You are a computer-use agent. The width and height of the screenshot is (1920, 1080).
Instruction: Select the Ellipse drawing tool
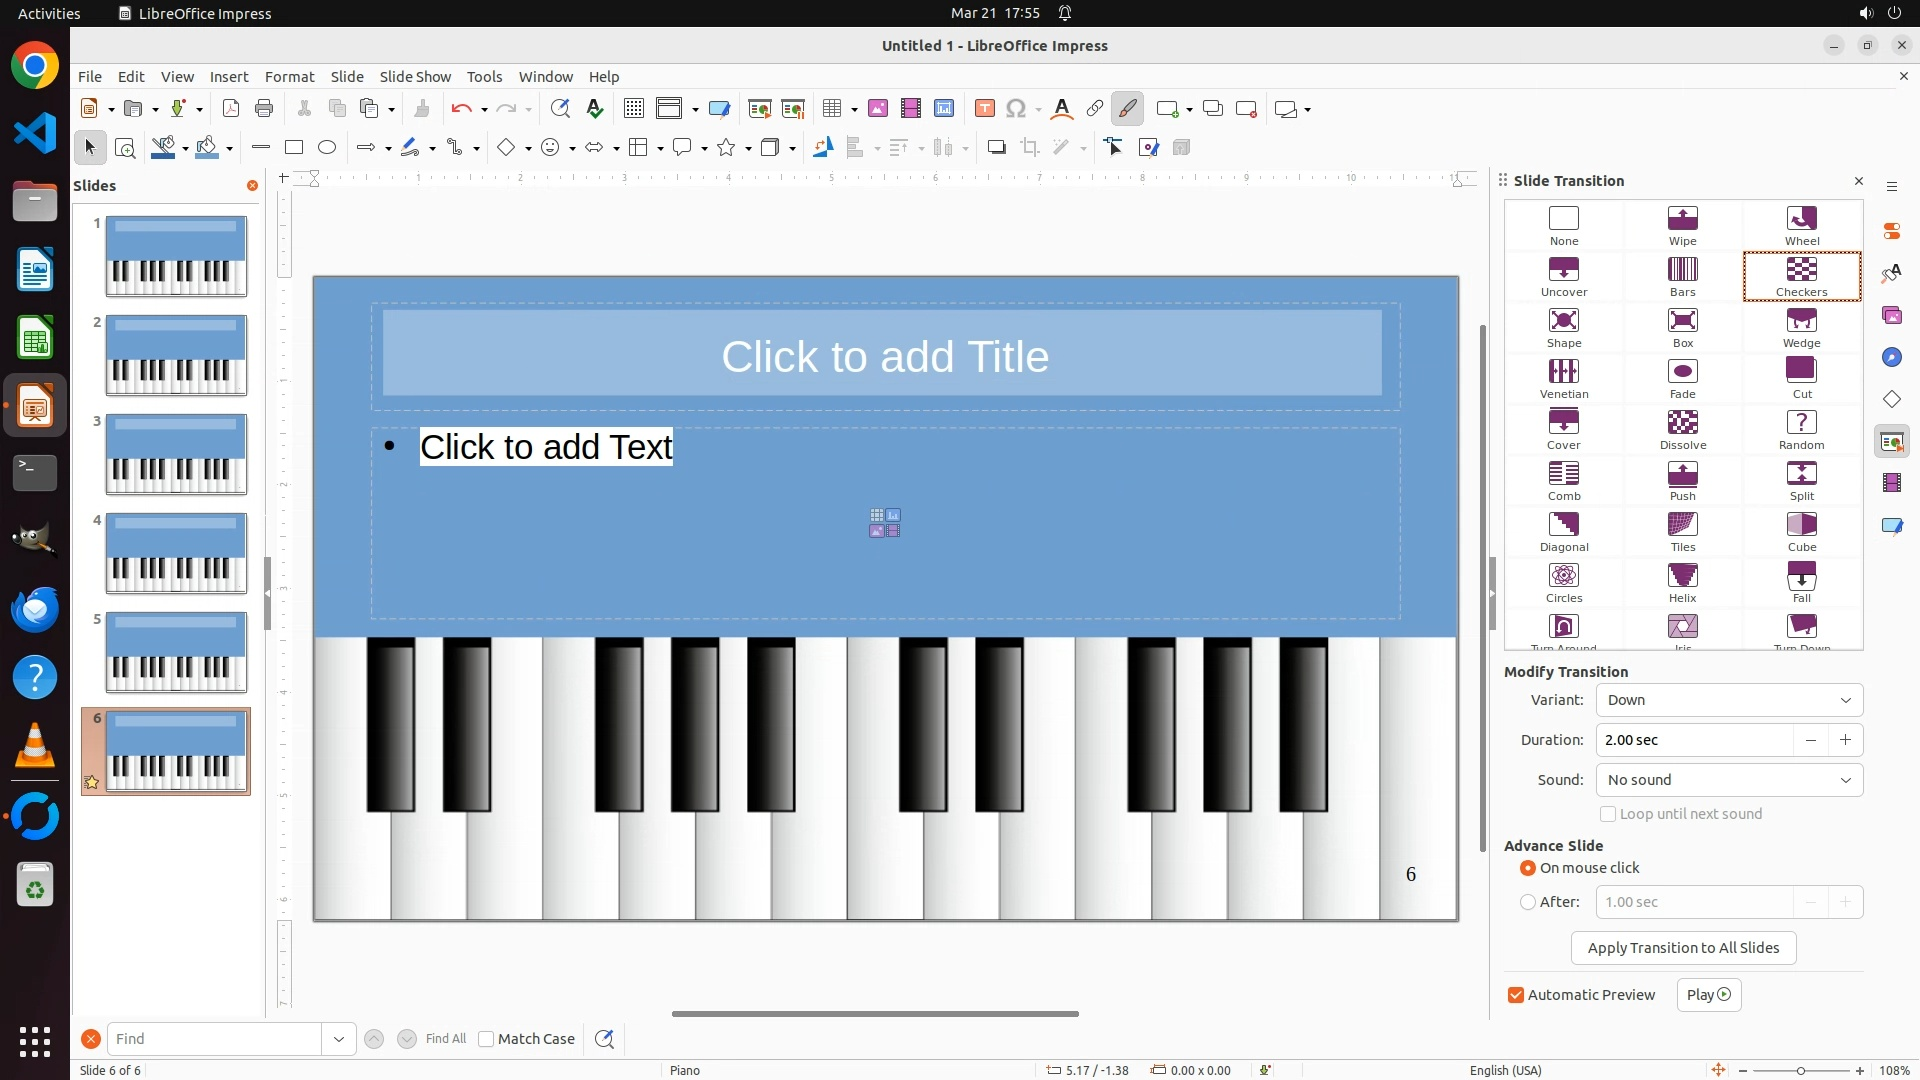coord(327,148)
